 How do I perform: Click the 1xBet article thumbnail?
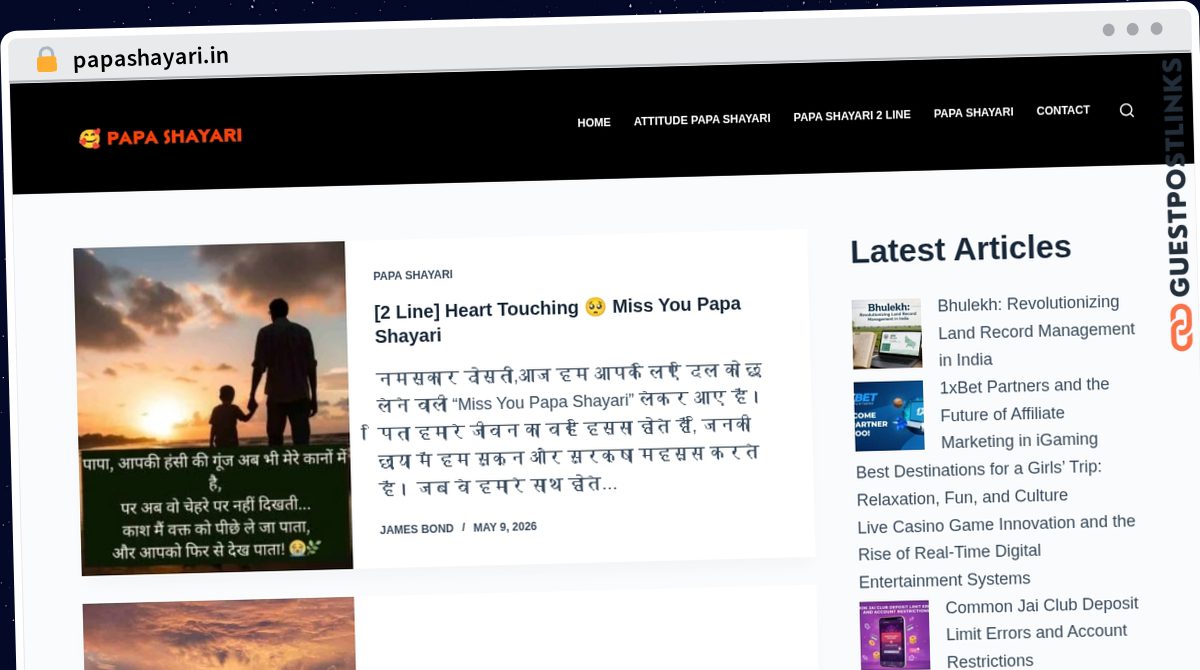click(x=889, y=416)
